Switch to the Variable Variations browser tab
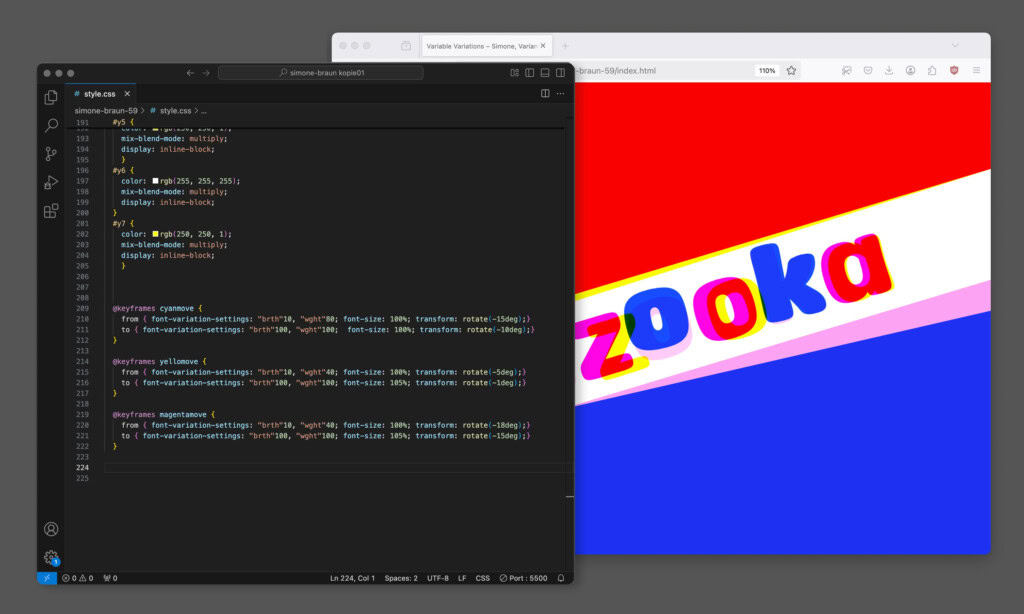 pyautogui.click(x=480, y=45)
